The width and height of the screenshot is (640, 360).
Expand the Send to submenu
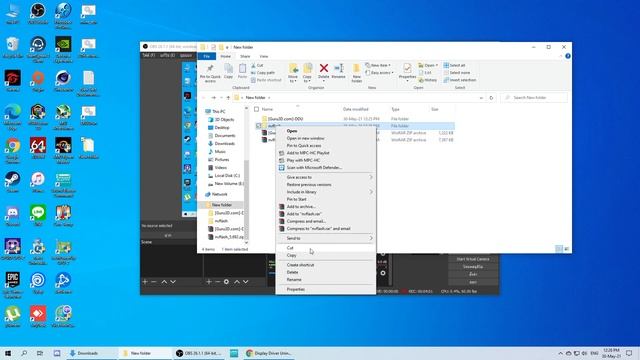click(x=326, y=238)
